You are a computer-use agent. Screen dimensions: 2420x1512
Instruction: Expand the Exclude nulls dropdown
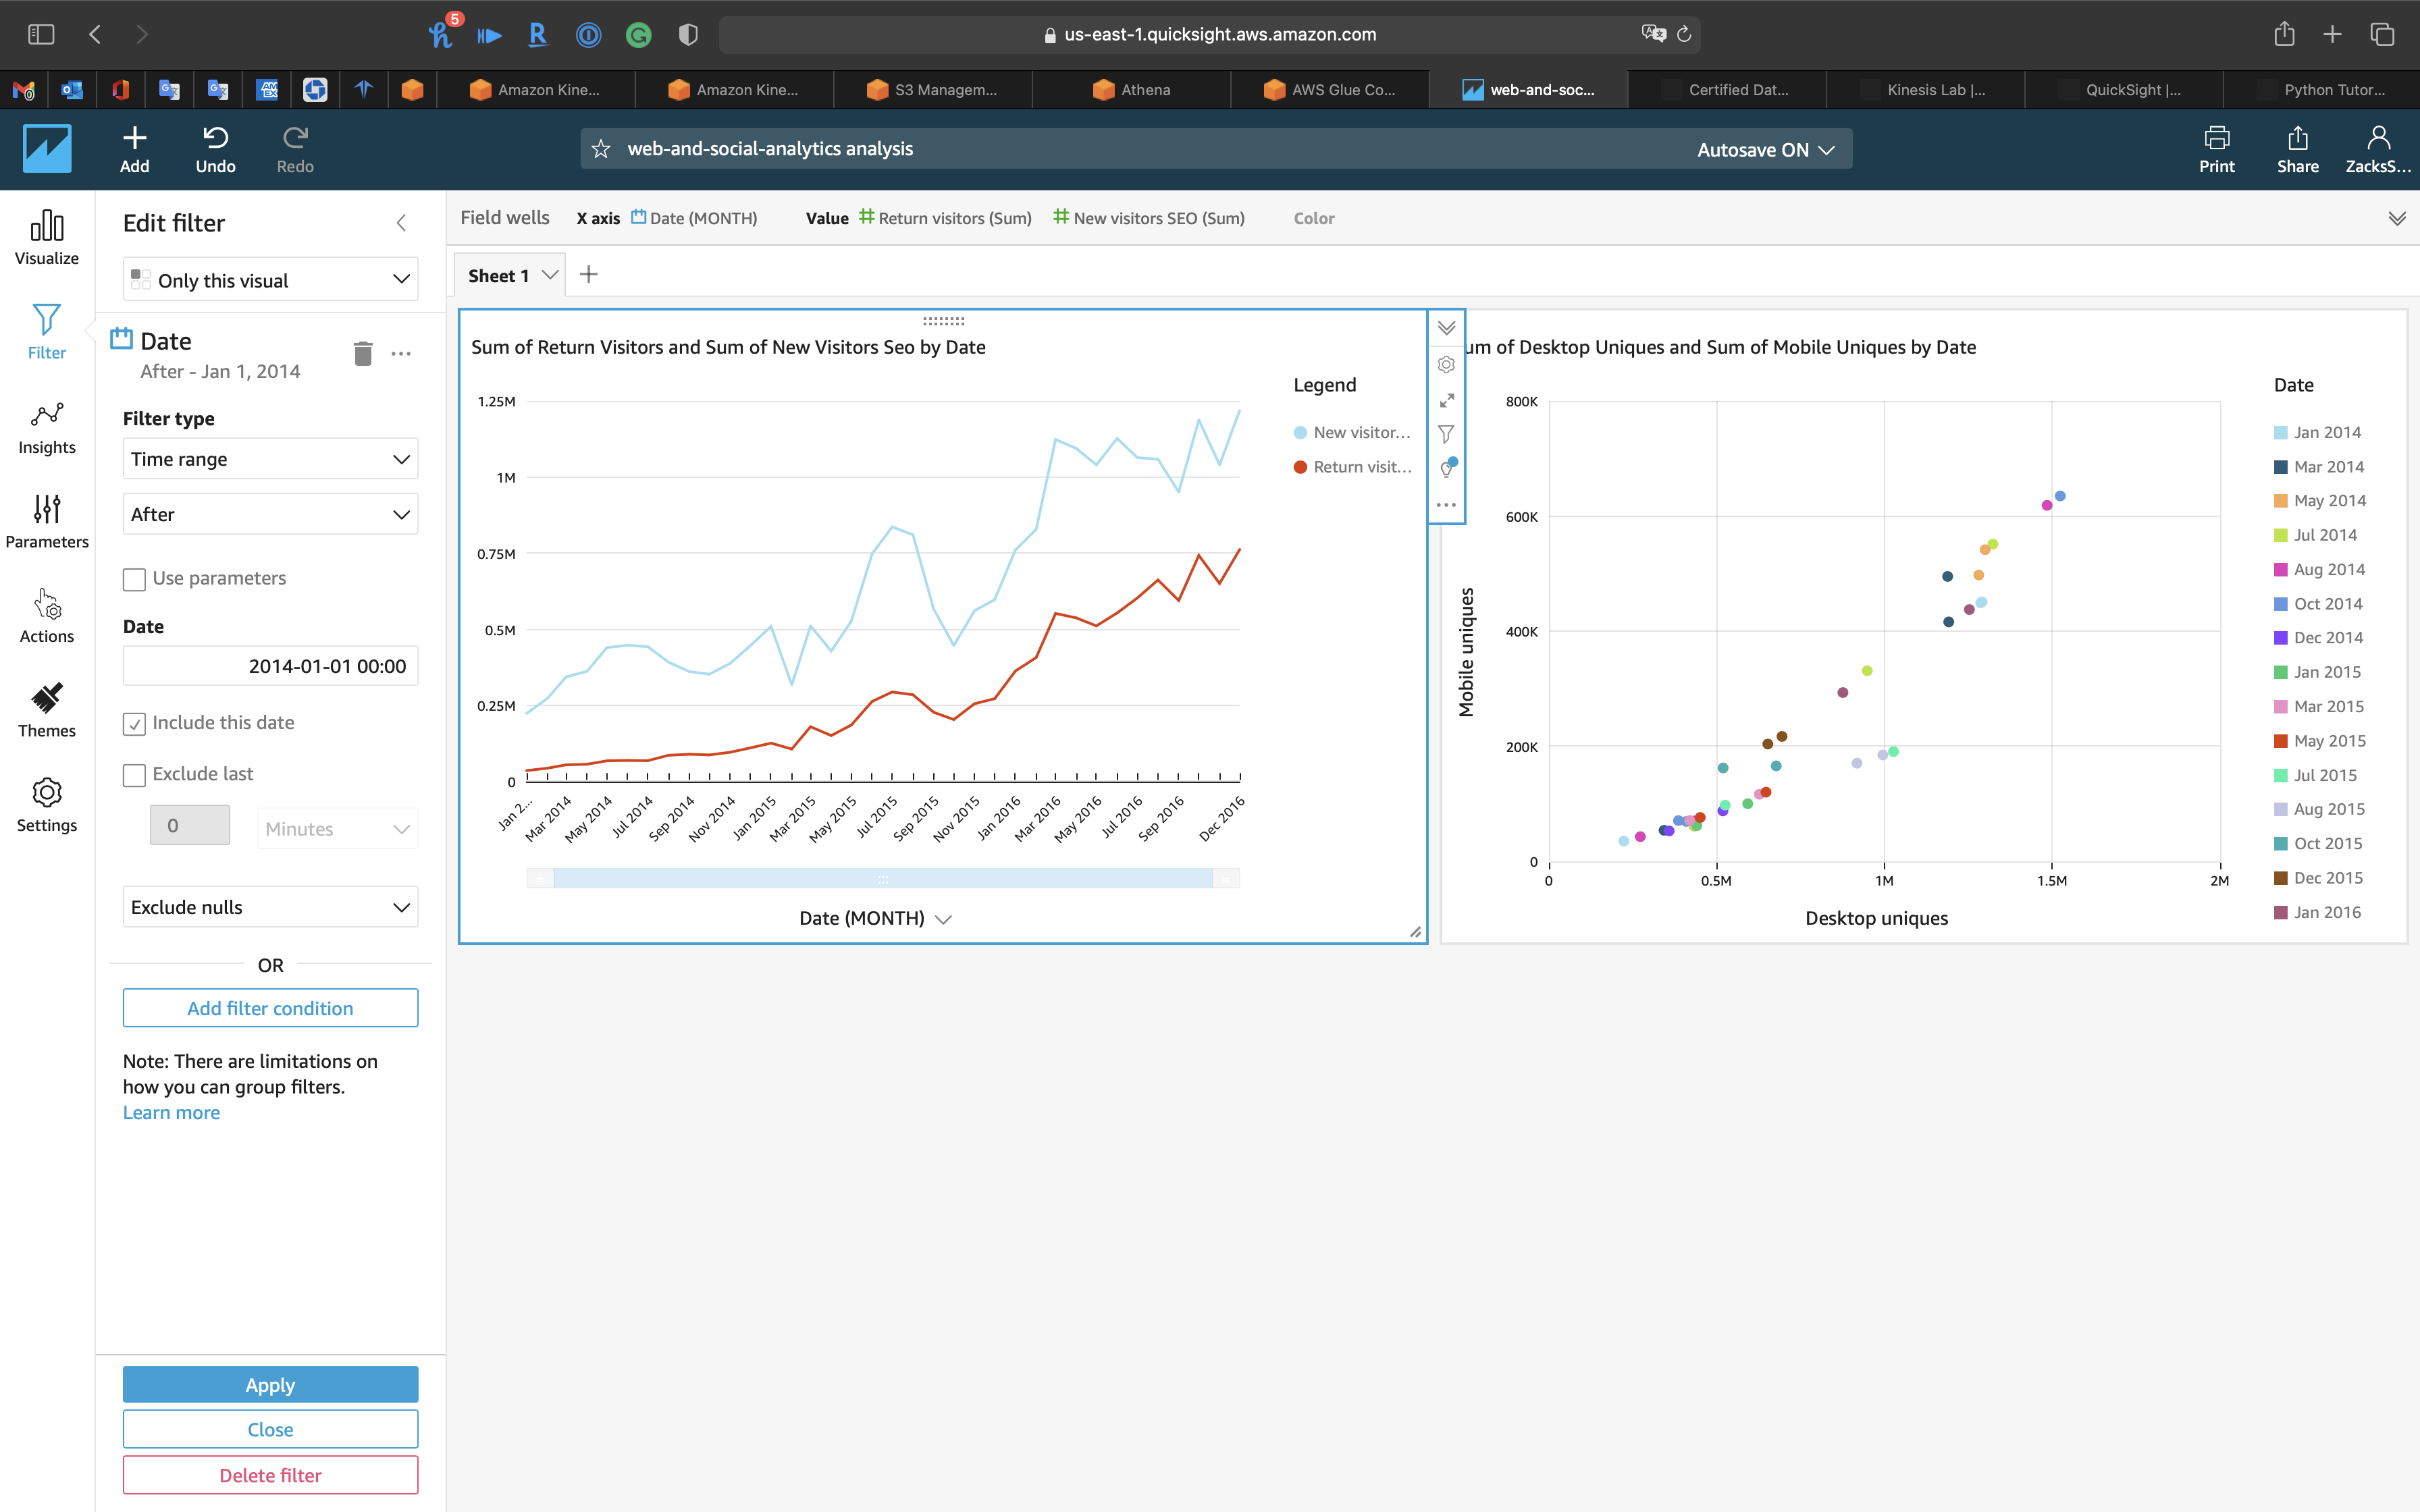click(x=270, y=907)
